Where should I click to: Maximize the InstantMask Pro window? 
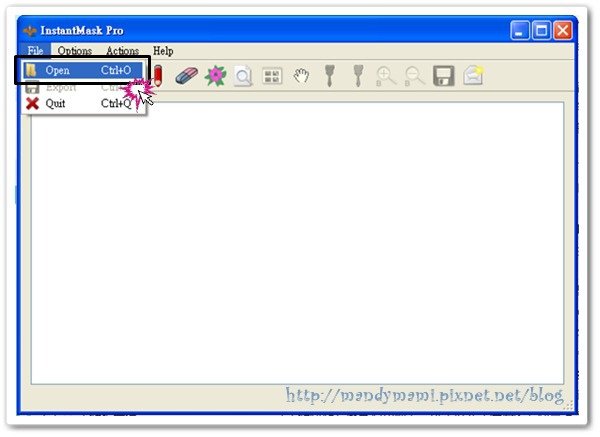point(541,31)
